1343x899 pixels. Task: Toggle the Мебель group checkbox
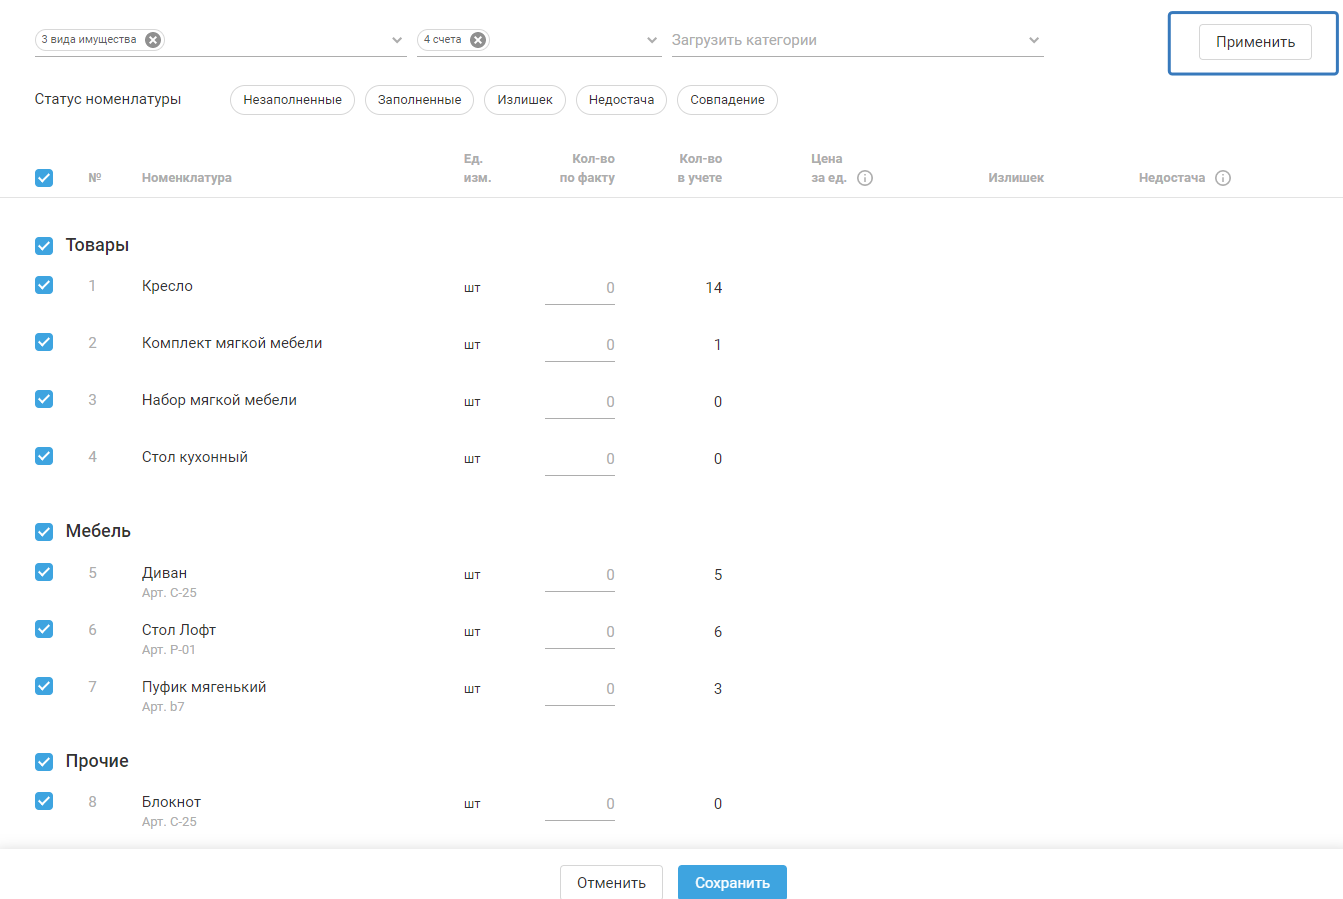pos(44,532)
